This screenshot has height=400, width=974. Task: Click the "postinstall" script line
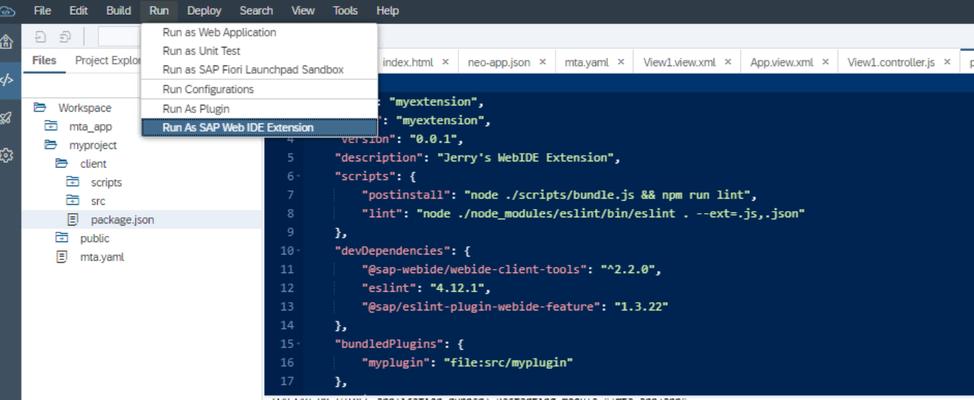558,195
